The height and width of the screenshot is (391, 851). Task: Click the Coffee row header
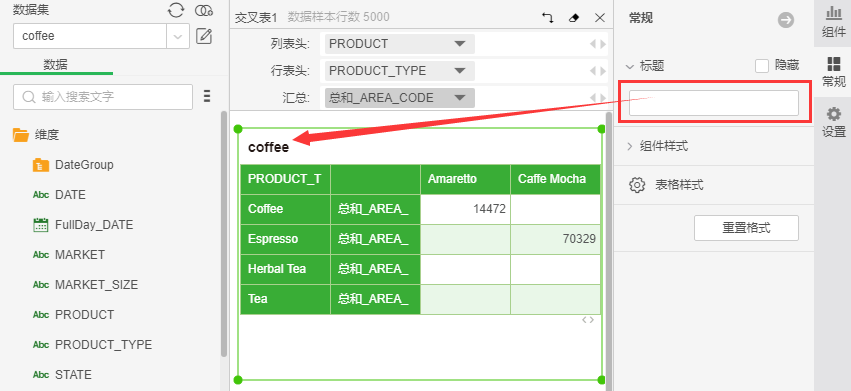click(285, 209)
